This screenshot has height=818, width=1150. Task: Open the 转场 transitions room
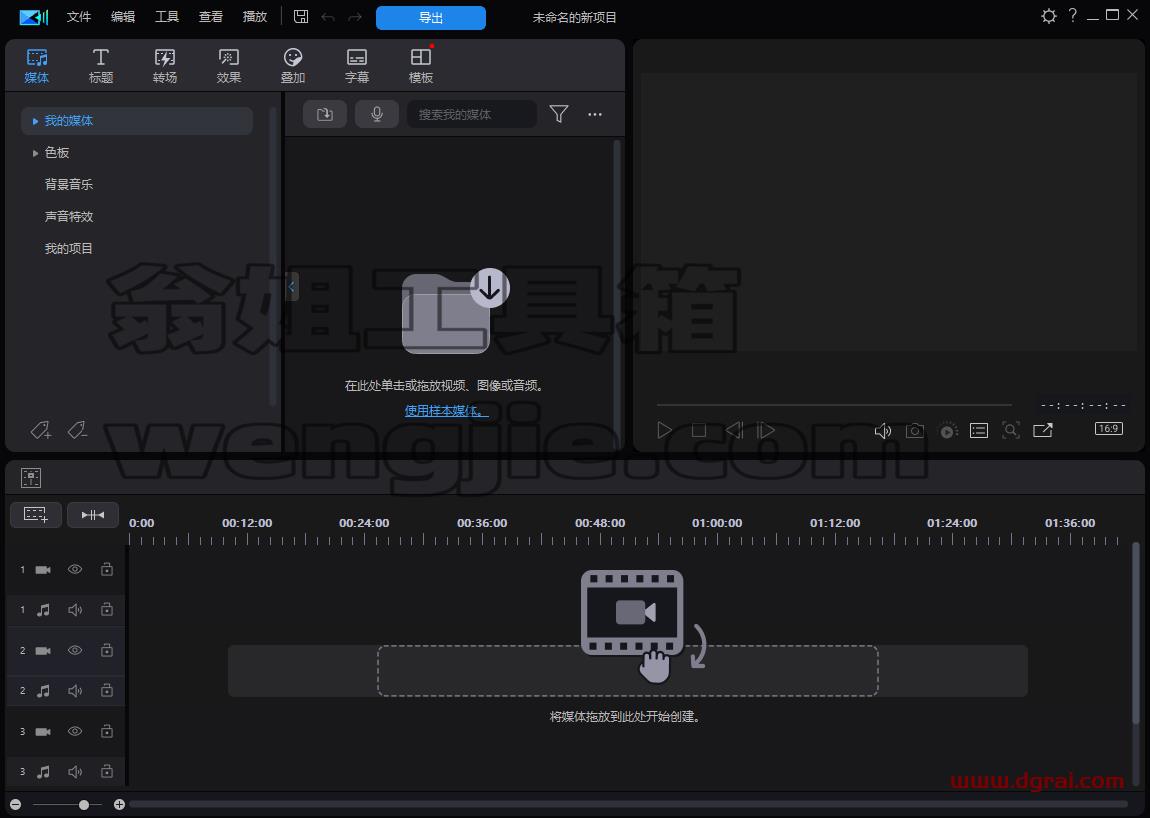click(x=164, y=66)
